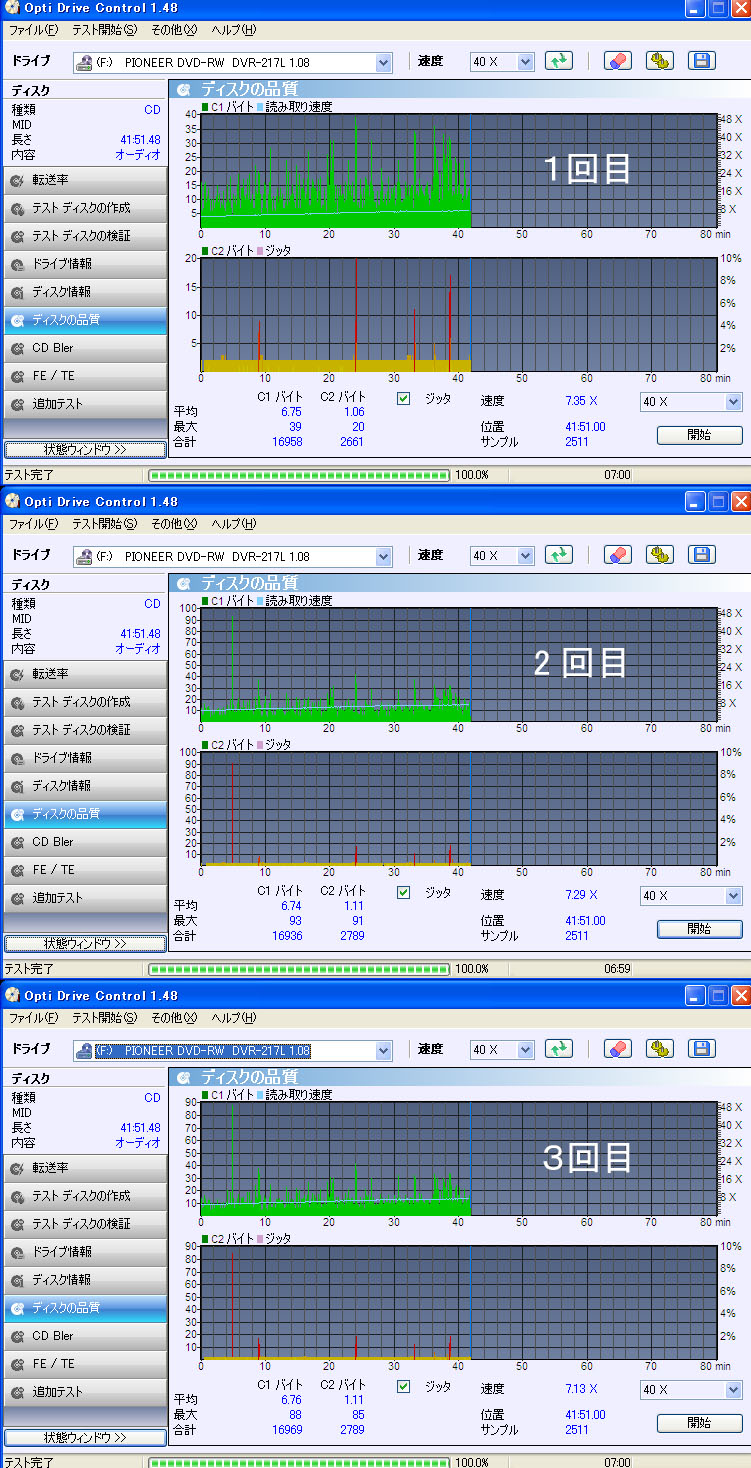
Task: Click the C1 バイト graph in the 1回目 window
Action: (x=459, y=171)
